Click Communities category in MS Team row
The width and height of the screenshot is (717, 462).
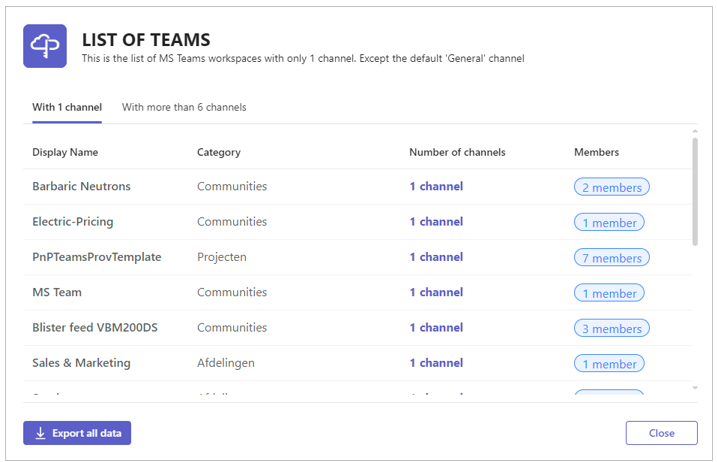pos(232,292)
